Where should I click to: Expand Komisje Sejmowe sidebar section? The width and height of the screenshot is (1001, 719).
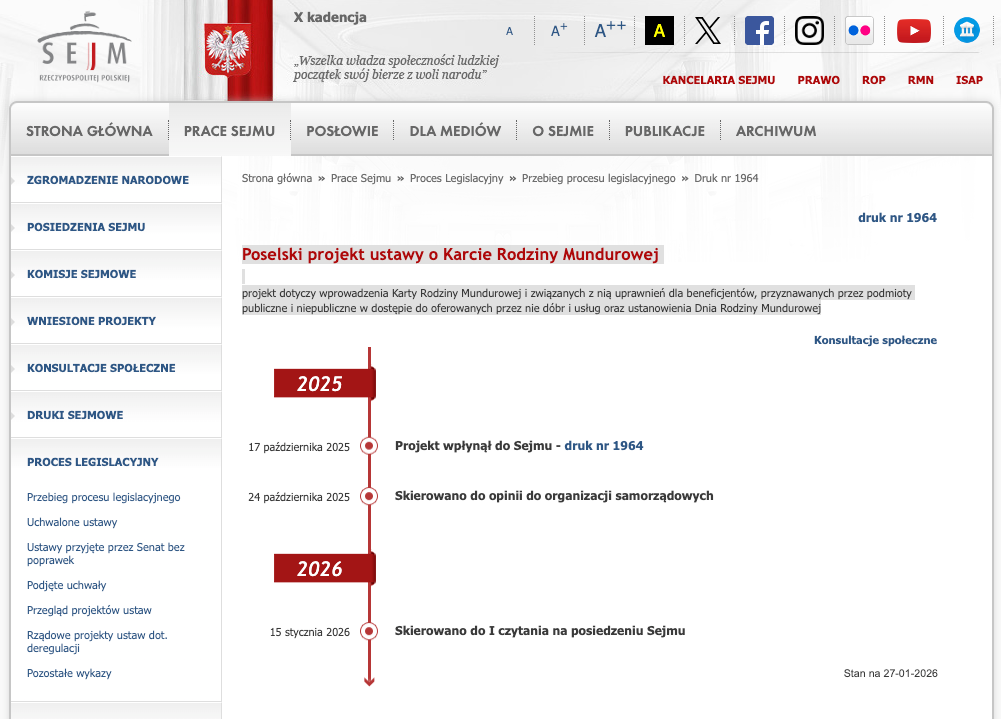pos(81,274)
